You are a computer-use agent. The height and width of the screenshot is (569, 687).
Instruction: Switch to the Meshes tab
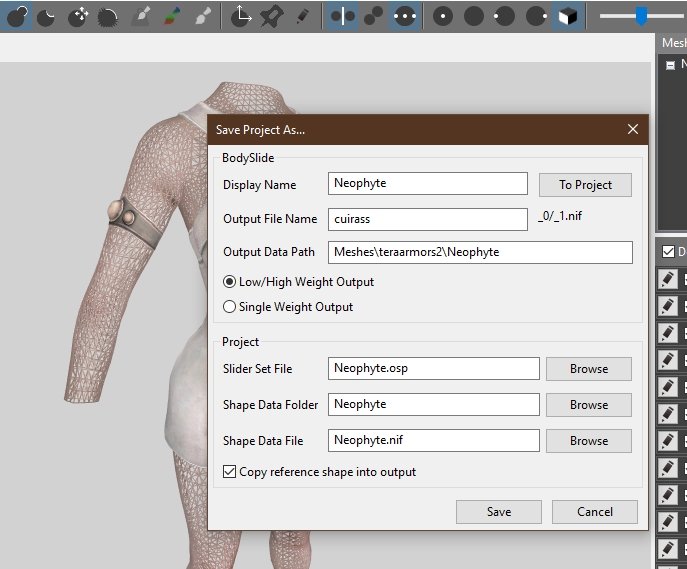pos(673,43)
